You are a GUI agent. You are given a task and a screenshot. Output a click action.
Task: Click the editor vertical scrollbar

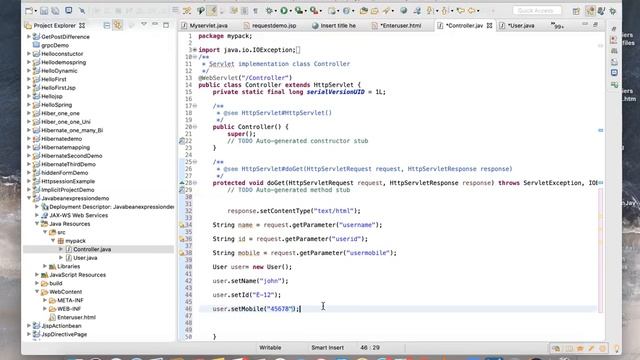(x=600, y=251)
